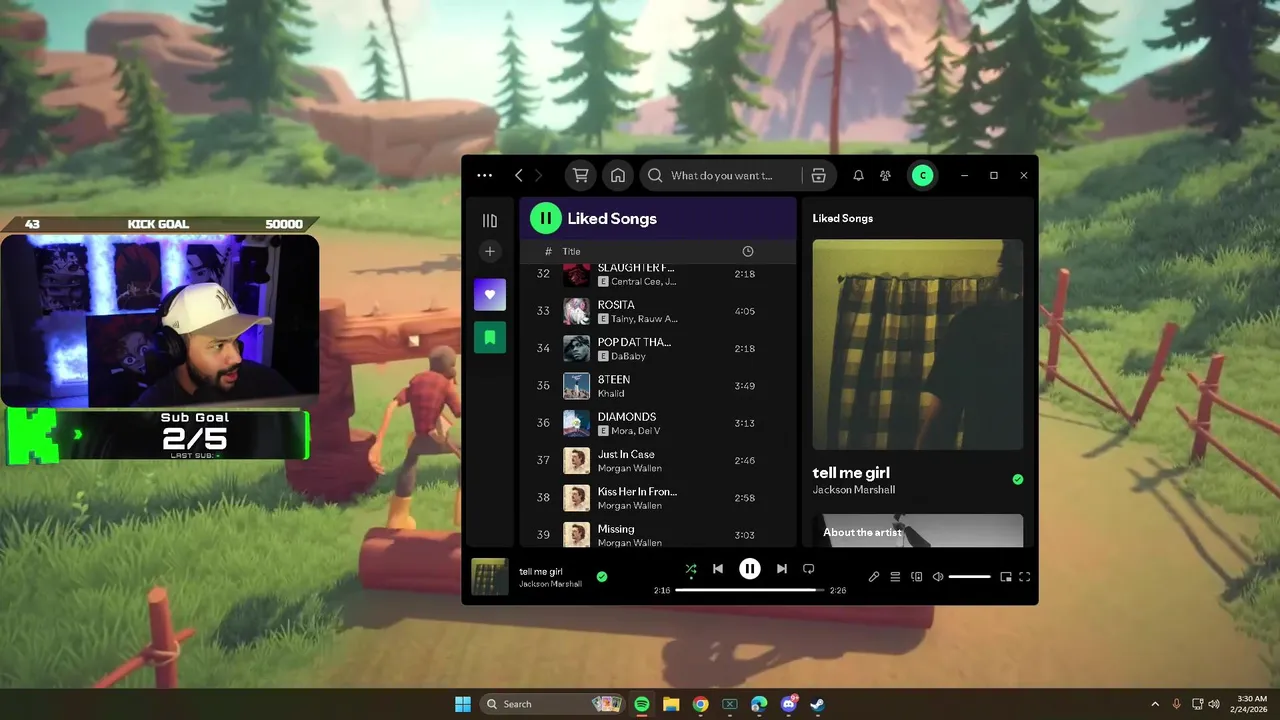This screenshot has width=1280, height=720.
Task: Open the About the artist card
Action: tap(918, 531)
